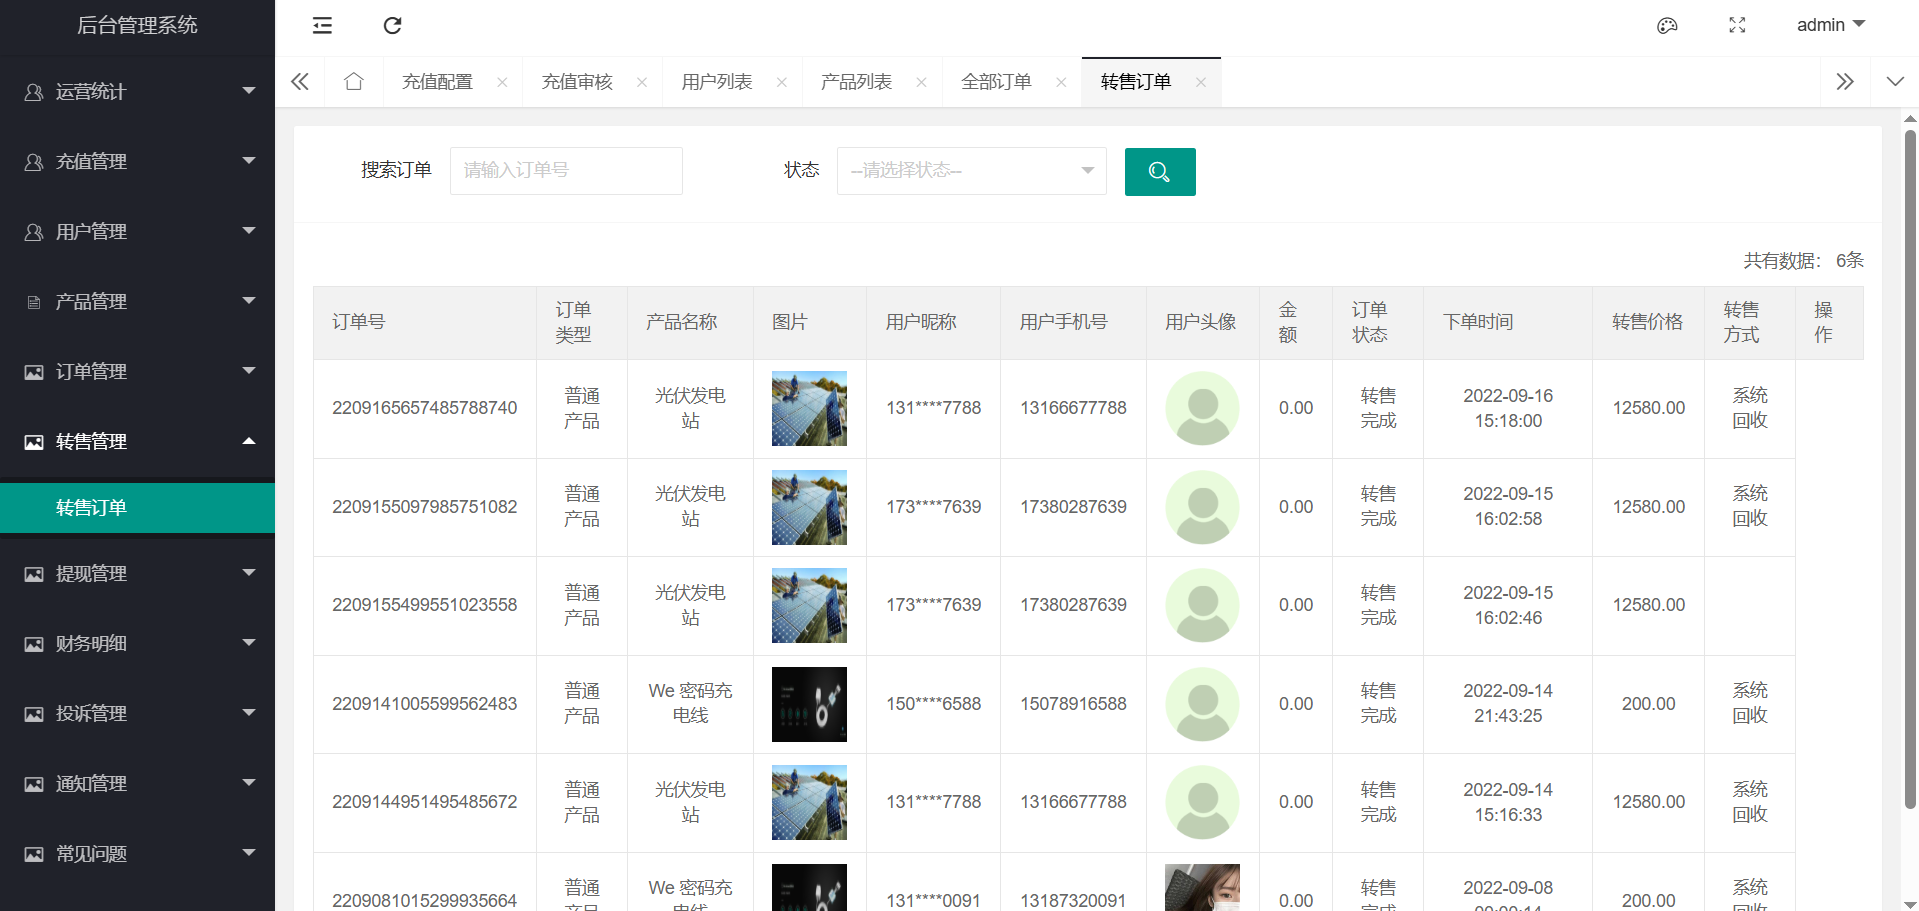Switch to the 产品列表 tab

pyautogui.click(x=856, y=82)
